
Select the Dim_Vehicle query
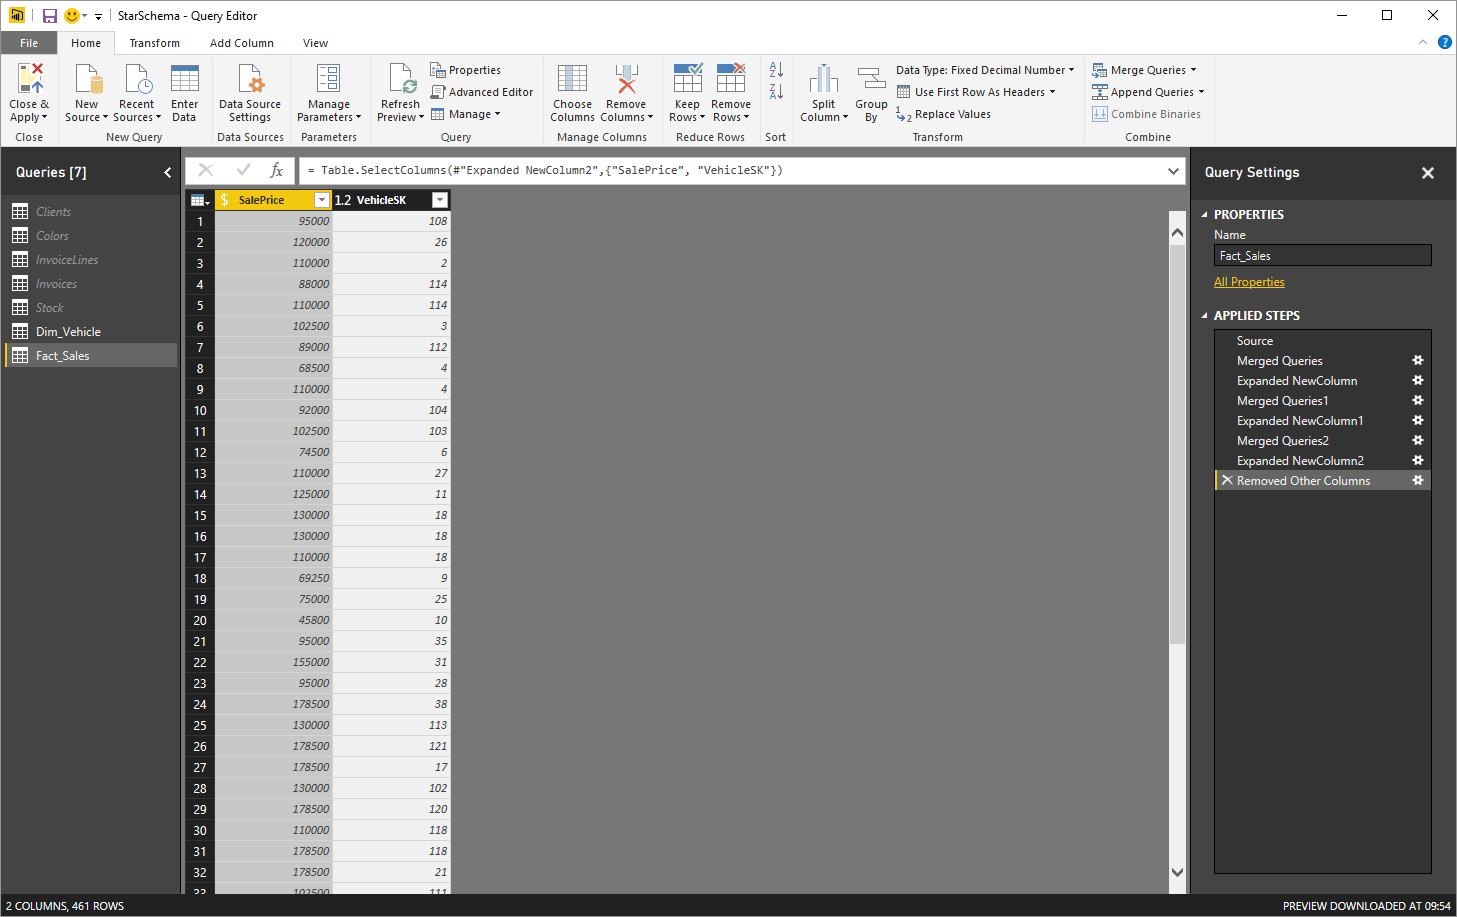point(68,332)
